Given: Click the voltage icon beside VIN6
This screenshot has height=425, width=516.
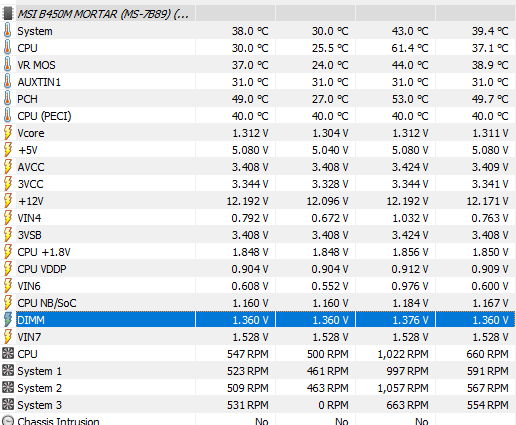Looking at the screenshot, I should tap(8, 286).
